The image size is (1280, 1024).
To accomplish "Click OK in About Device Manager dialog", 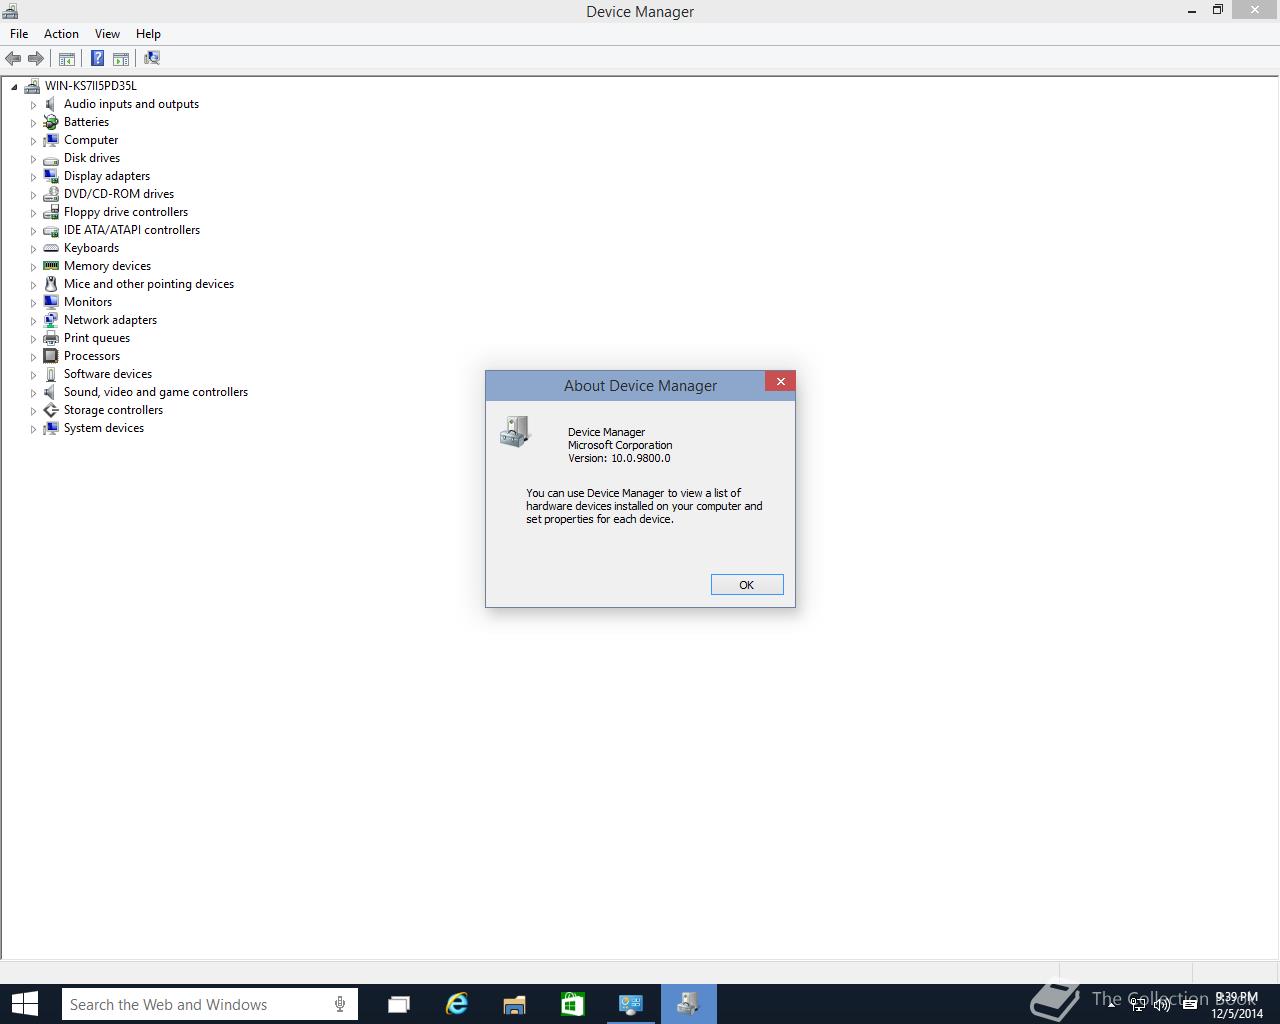I will tap(747, 585).
